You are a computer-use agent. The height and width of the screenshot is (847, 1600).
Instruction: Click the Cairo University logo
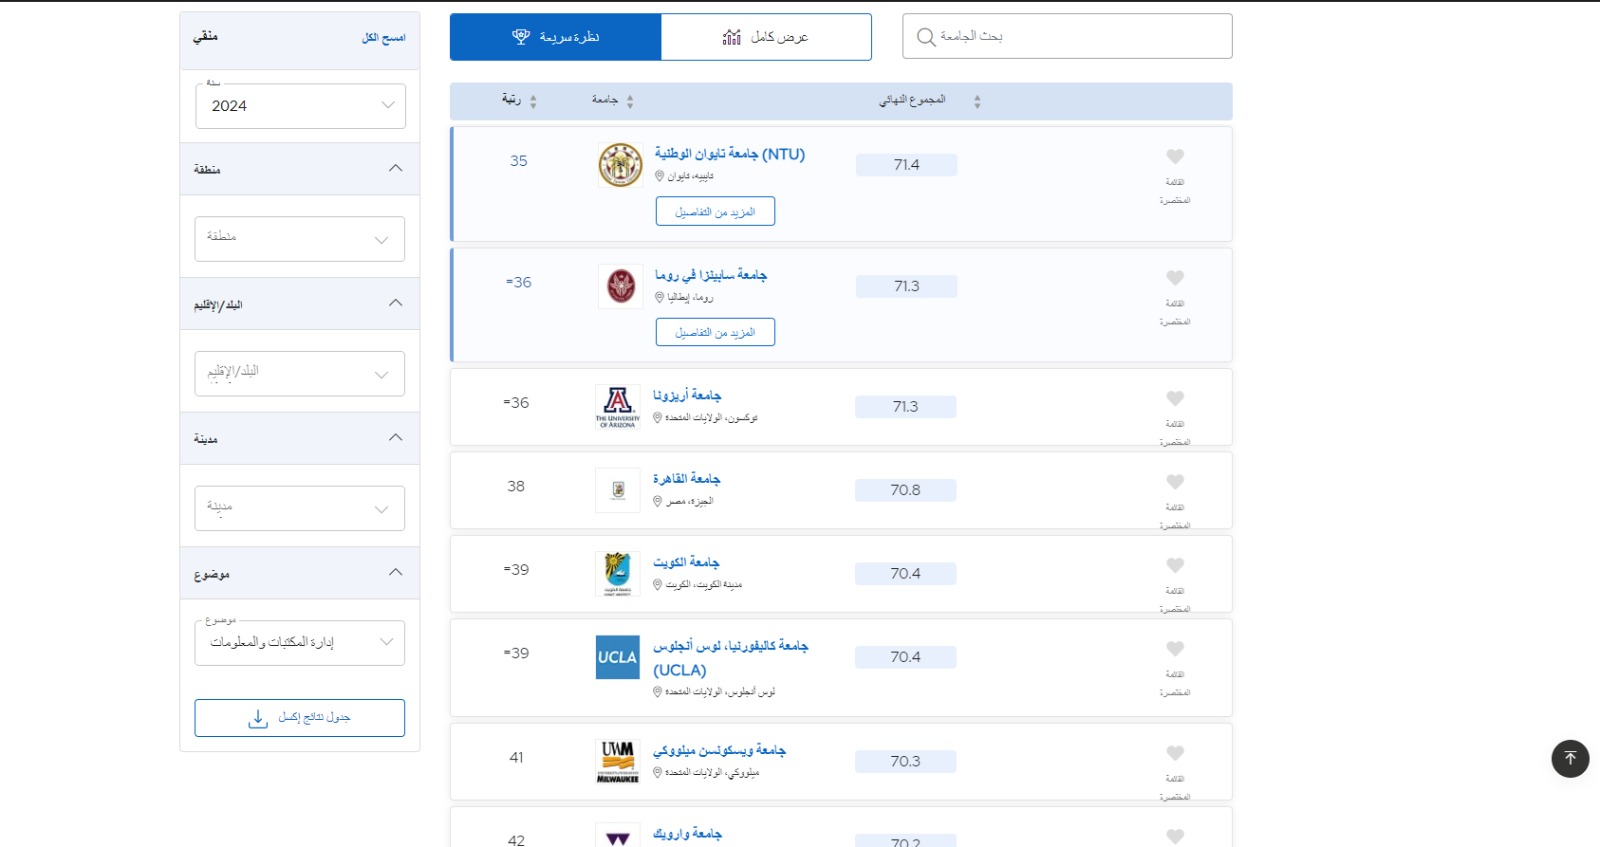[617, 490]
